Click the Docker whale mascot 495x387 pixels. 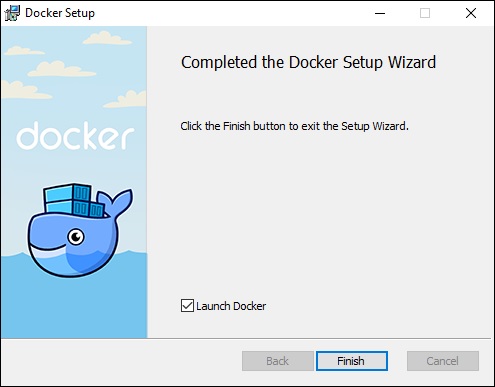point(79,230)
